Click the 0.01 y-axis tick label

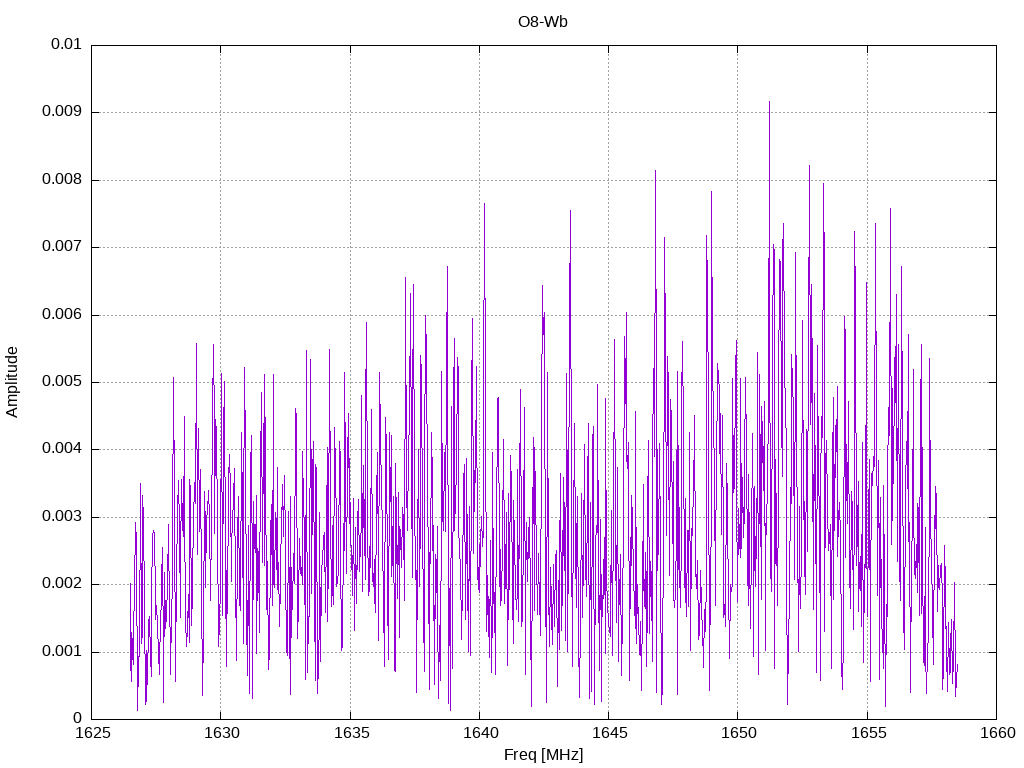[66, 44]
